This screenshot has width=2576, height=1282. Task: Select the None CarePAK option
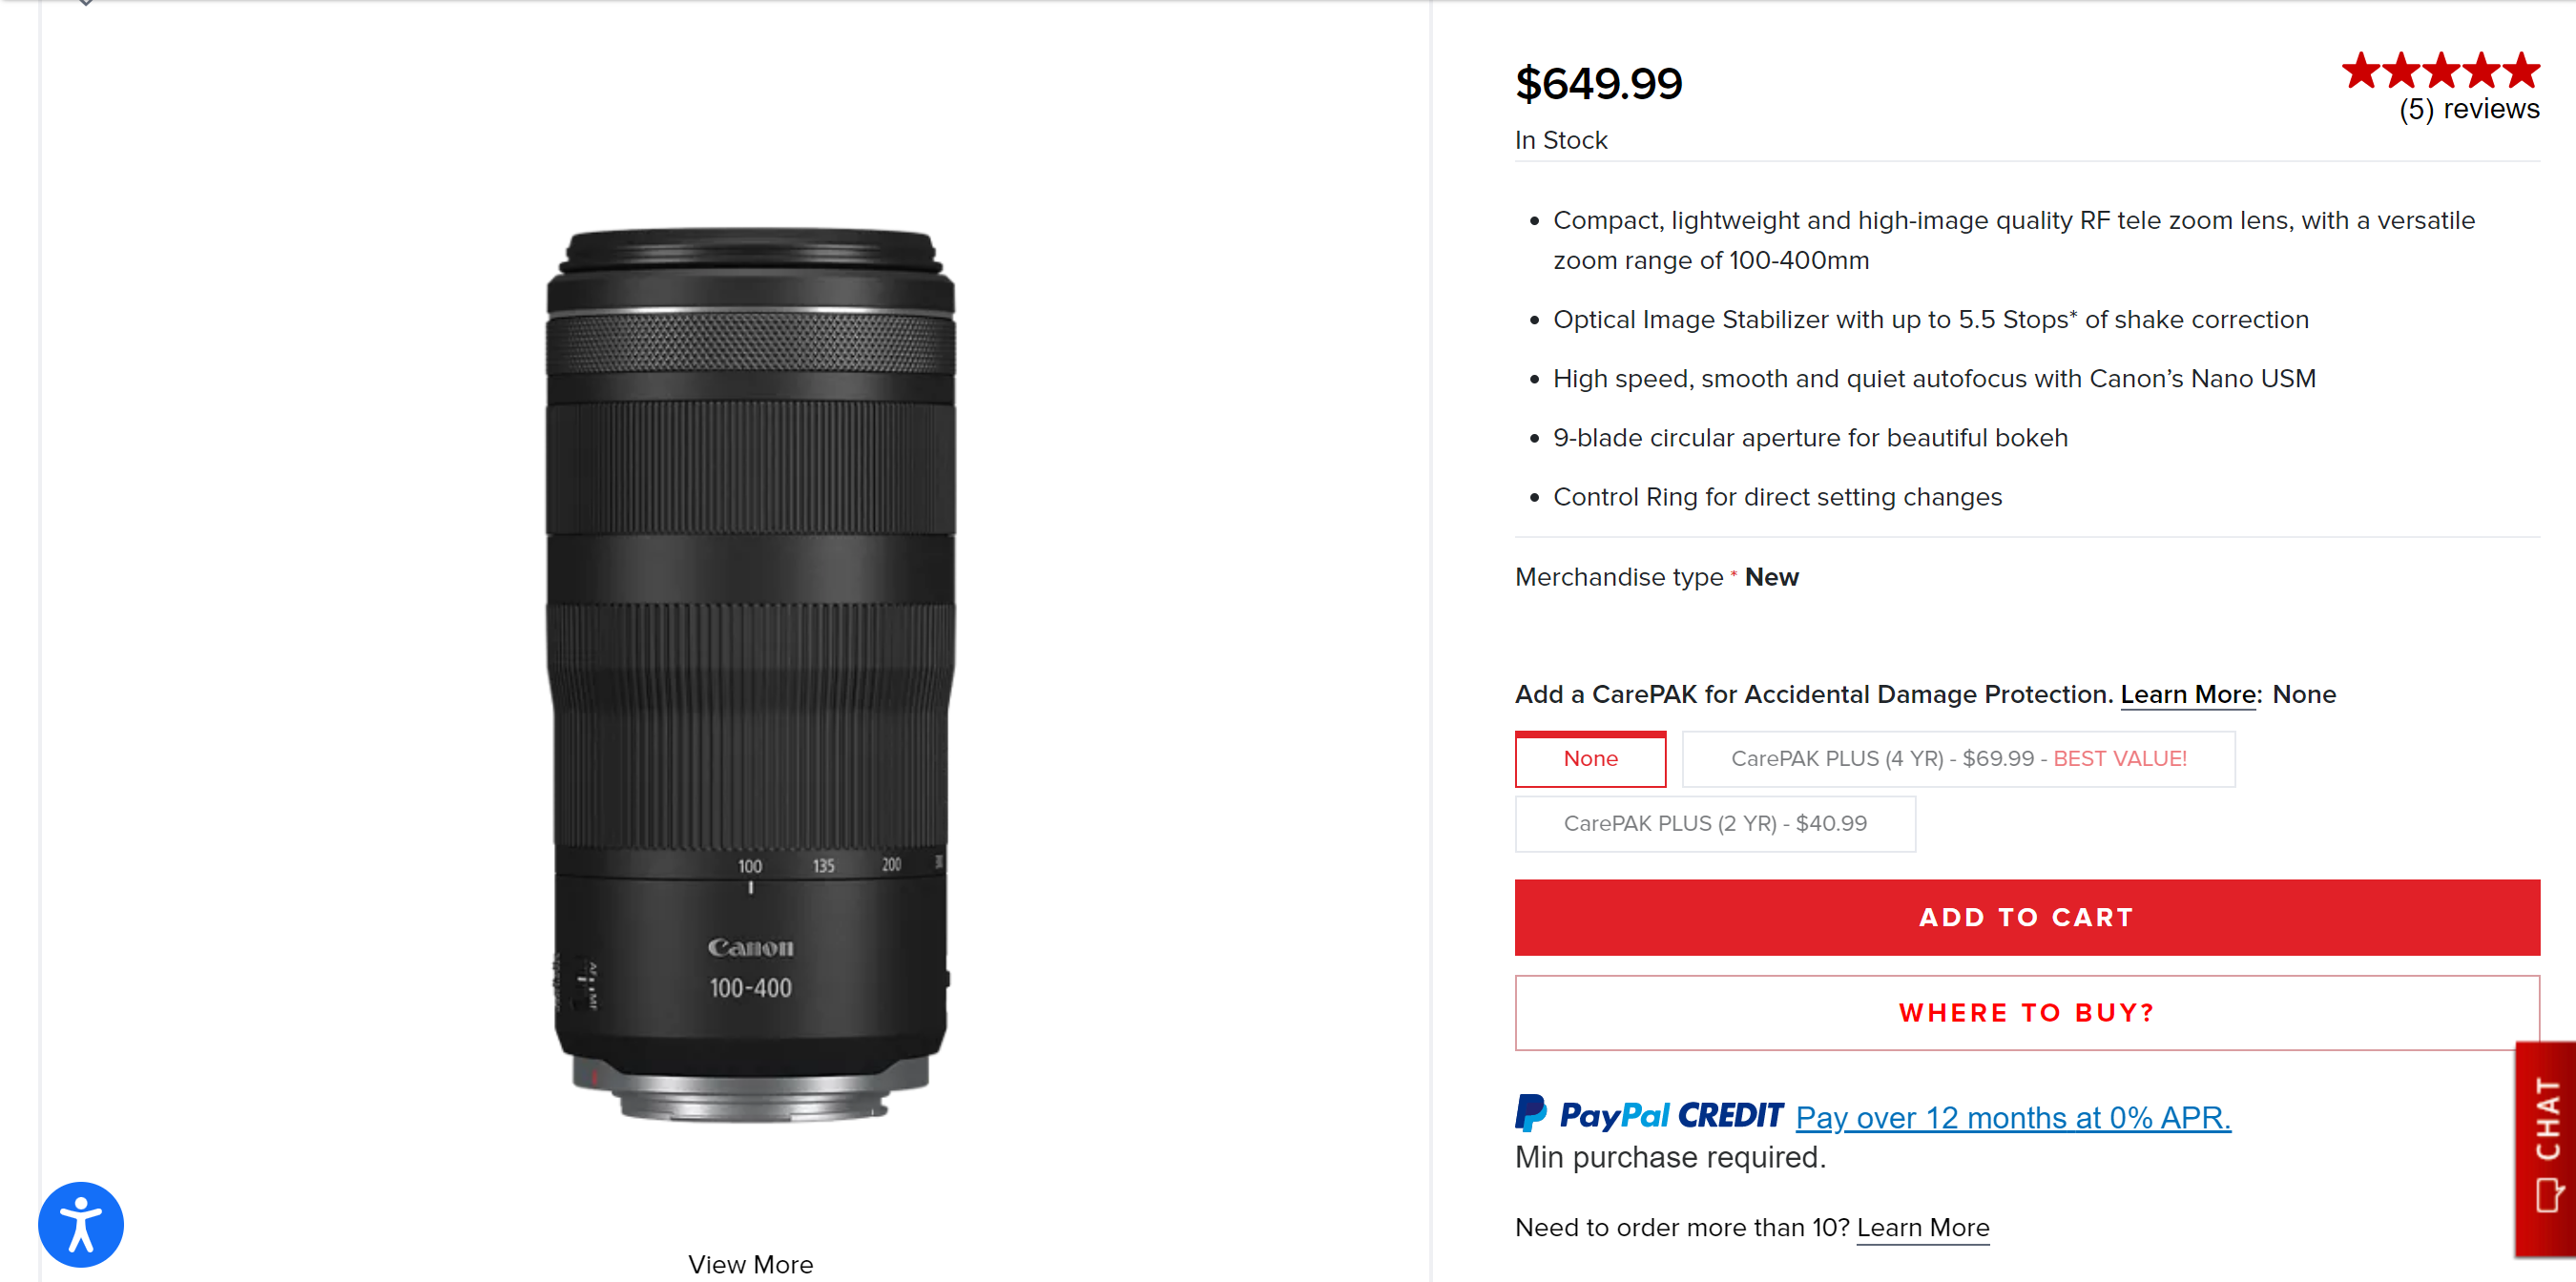tap(1590, 758)
